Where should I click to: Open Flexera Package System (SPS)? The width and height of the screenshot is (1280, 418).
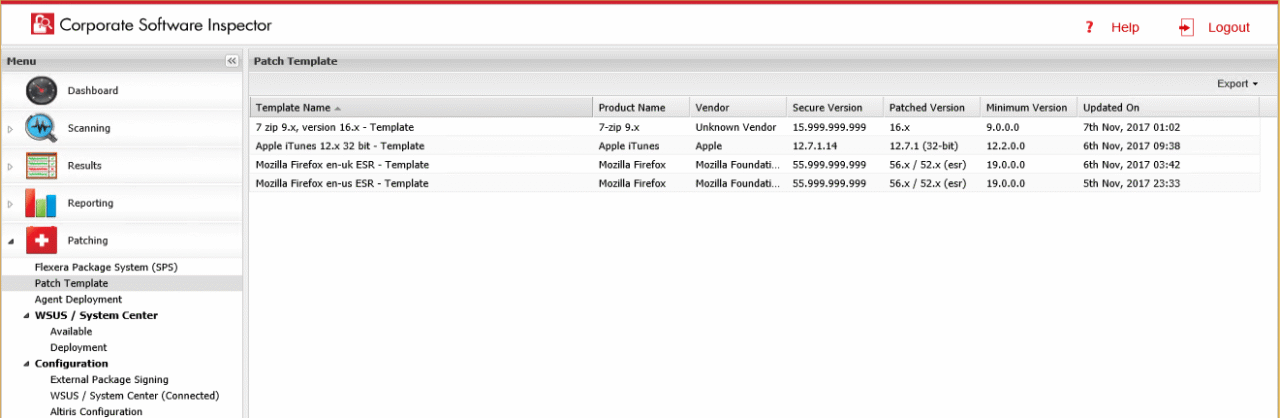pos(105,268)
